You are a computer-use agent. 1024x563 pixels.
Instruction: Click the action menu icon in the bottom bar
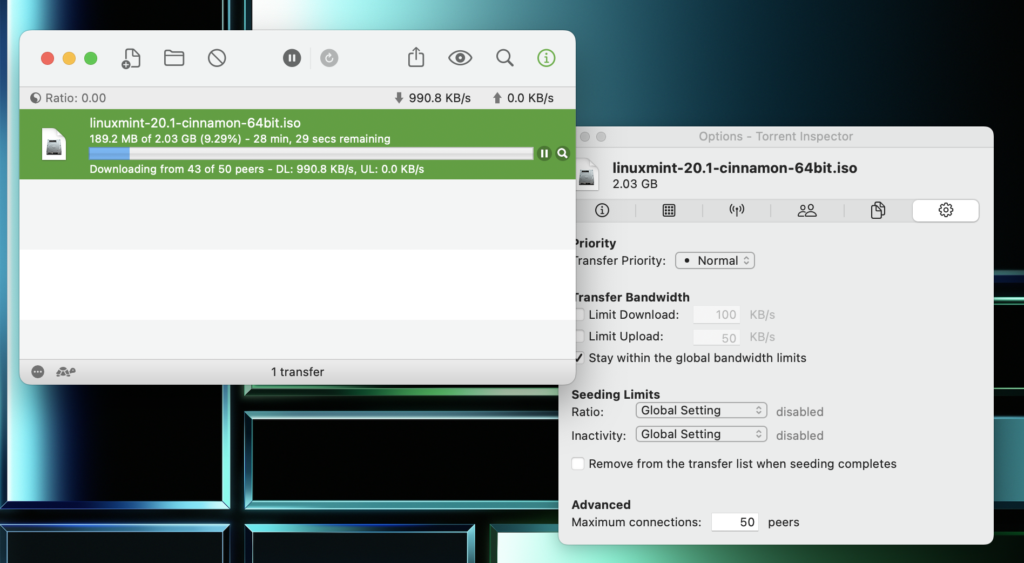38,372
